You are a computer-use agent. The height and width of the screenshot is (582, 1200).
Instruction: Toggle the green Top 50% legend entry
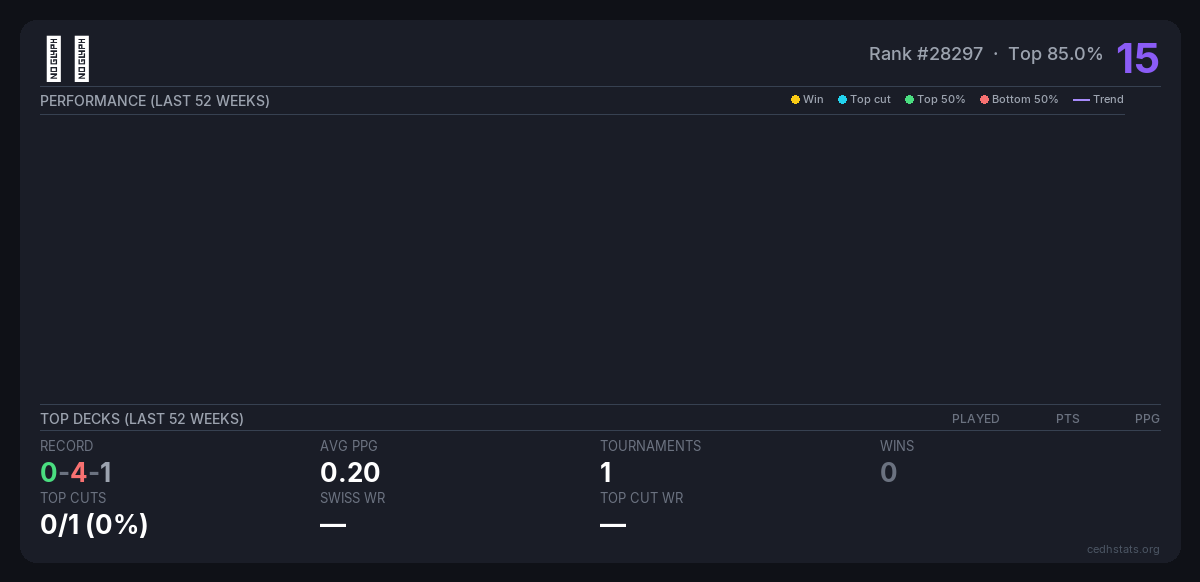point(935,100)
